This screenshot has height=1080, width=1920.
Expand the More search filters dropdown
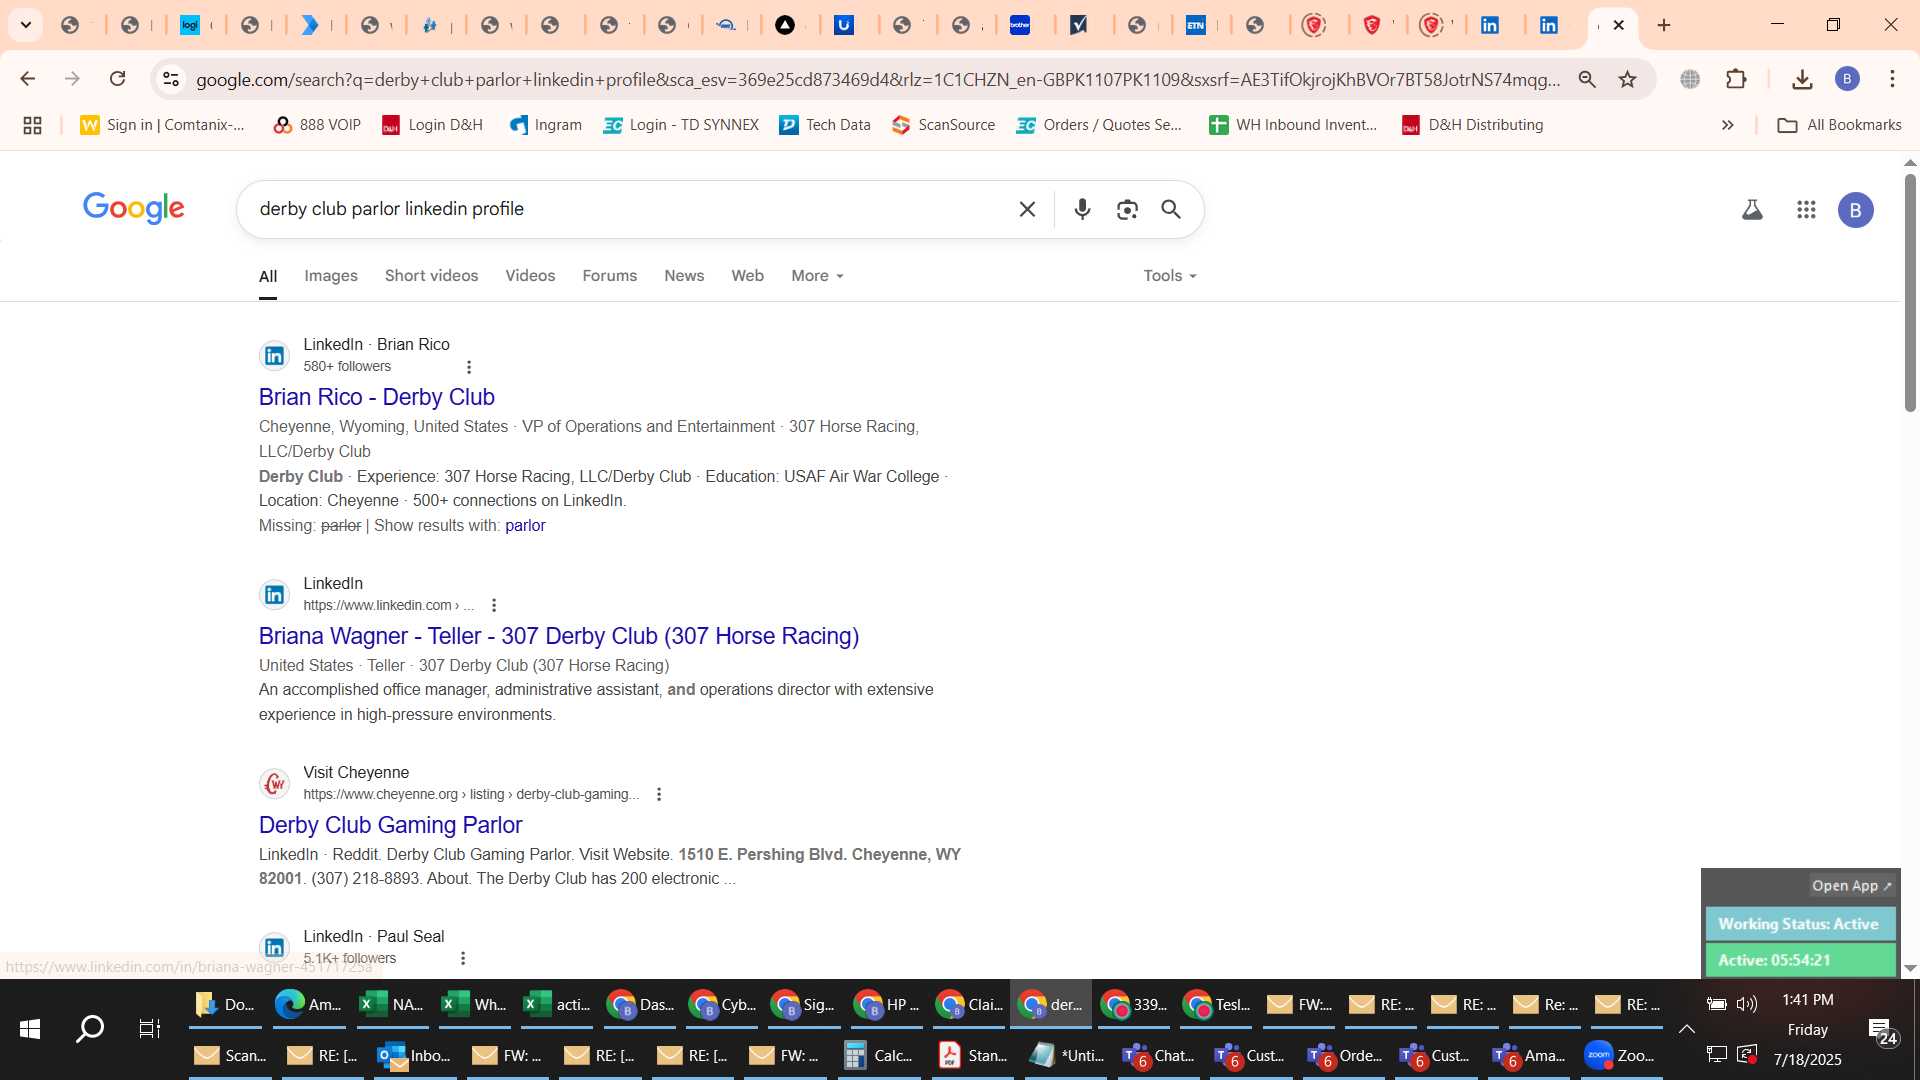818,276
